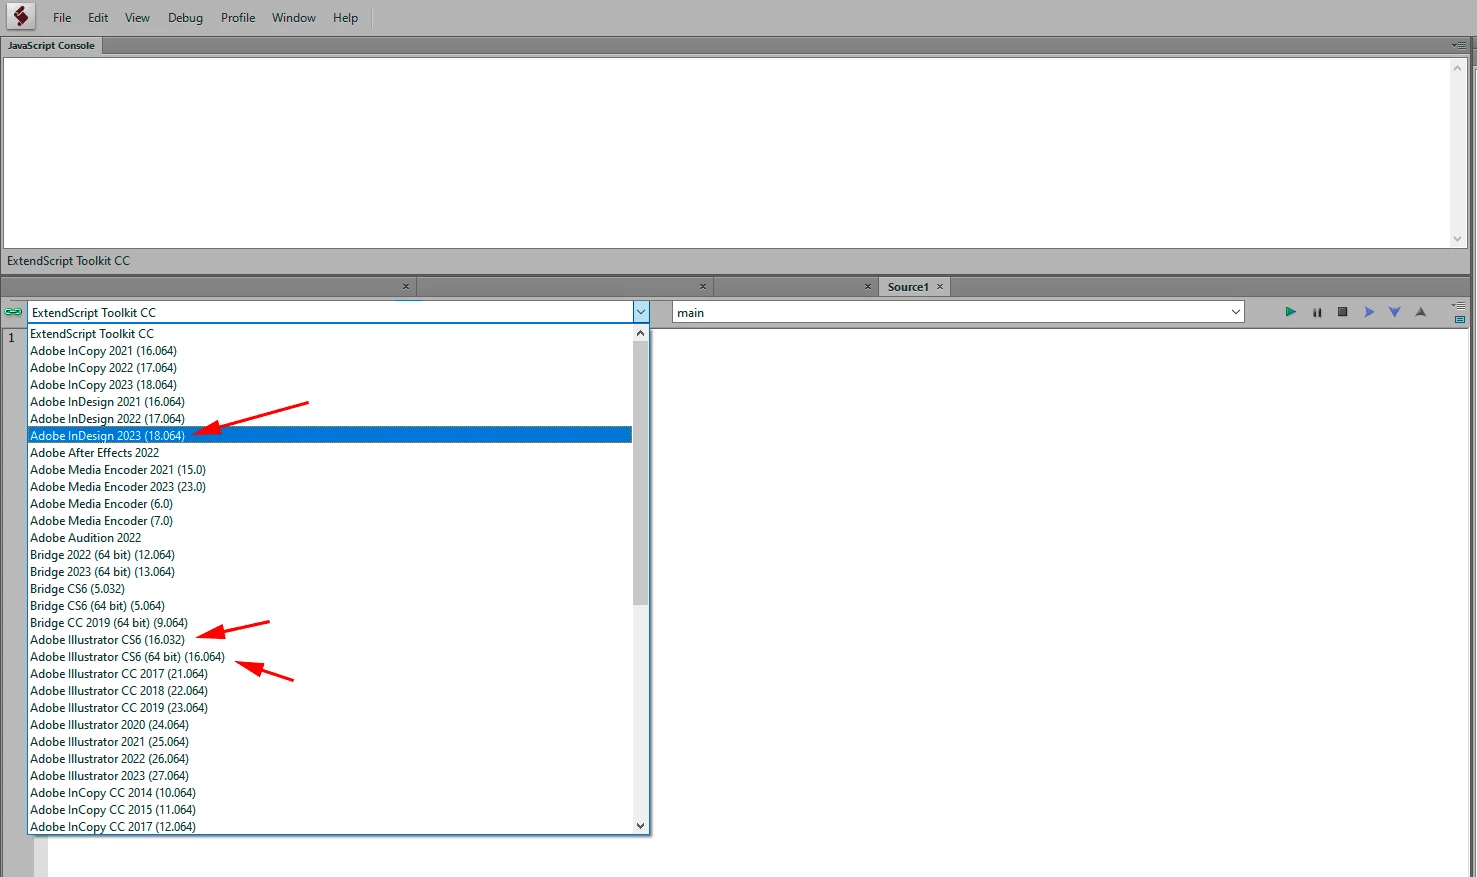This screenshot has width=1477, height=877.
Task: Click the small green icon below the document flyout menu
Action: [x=1460, y=319]
